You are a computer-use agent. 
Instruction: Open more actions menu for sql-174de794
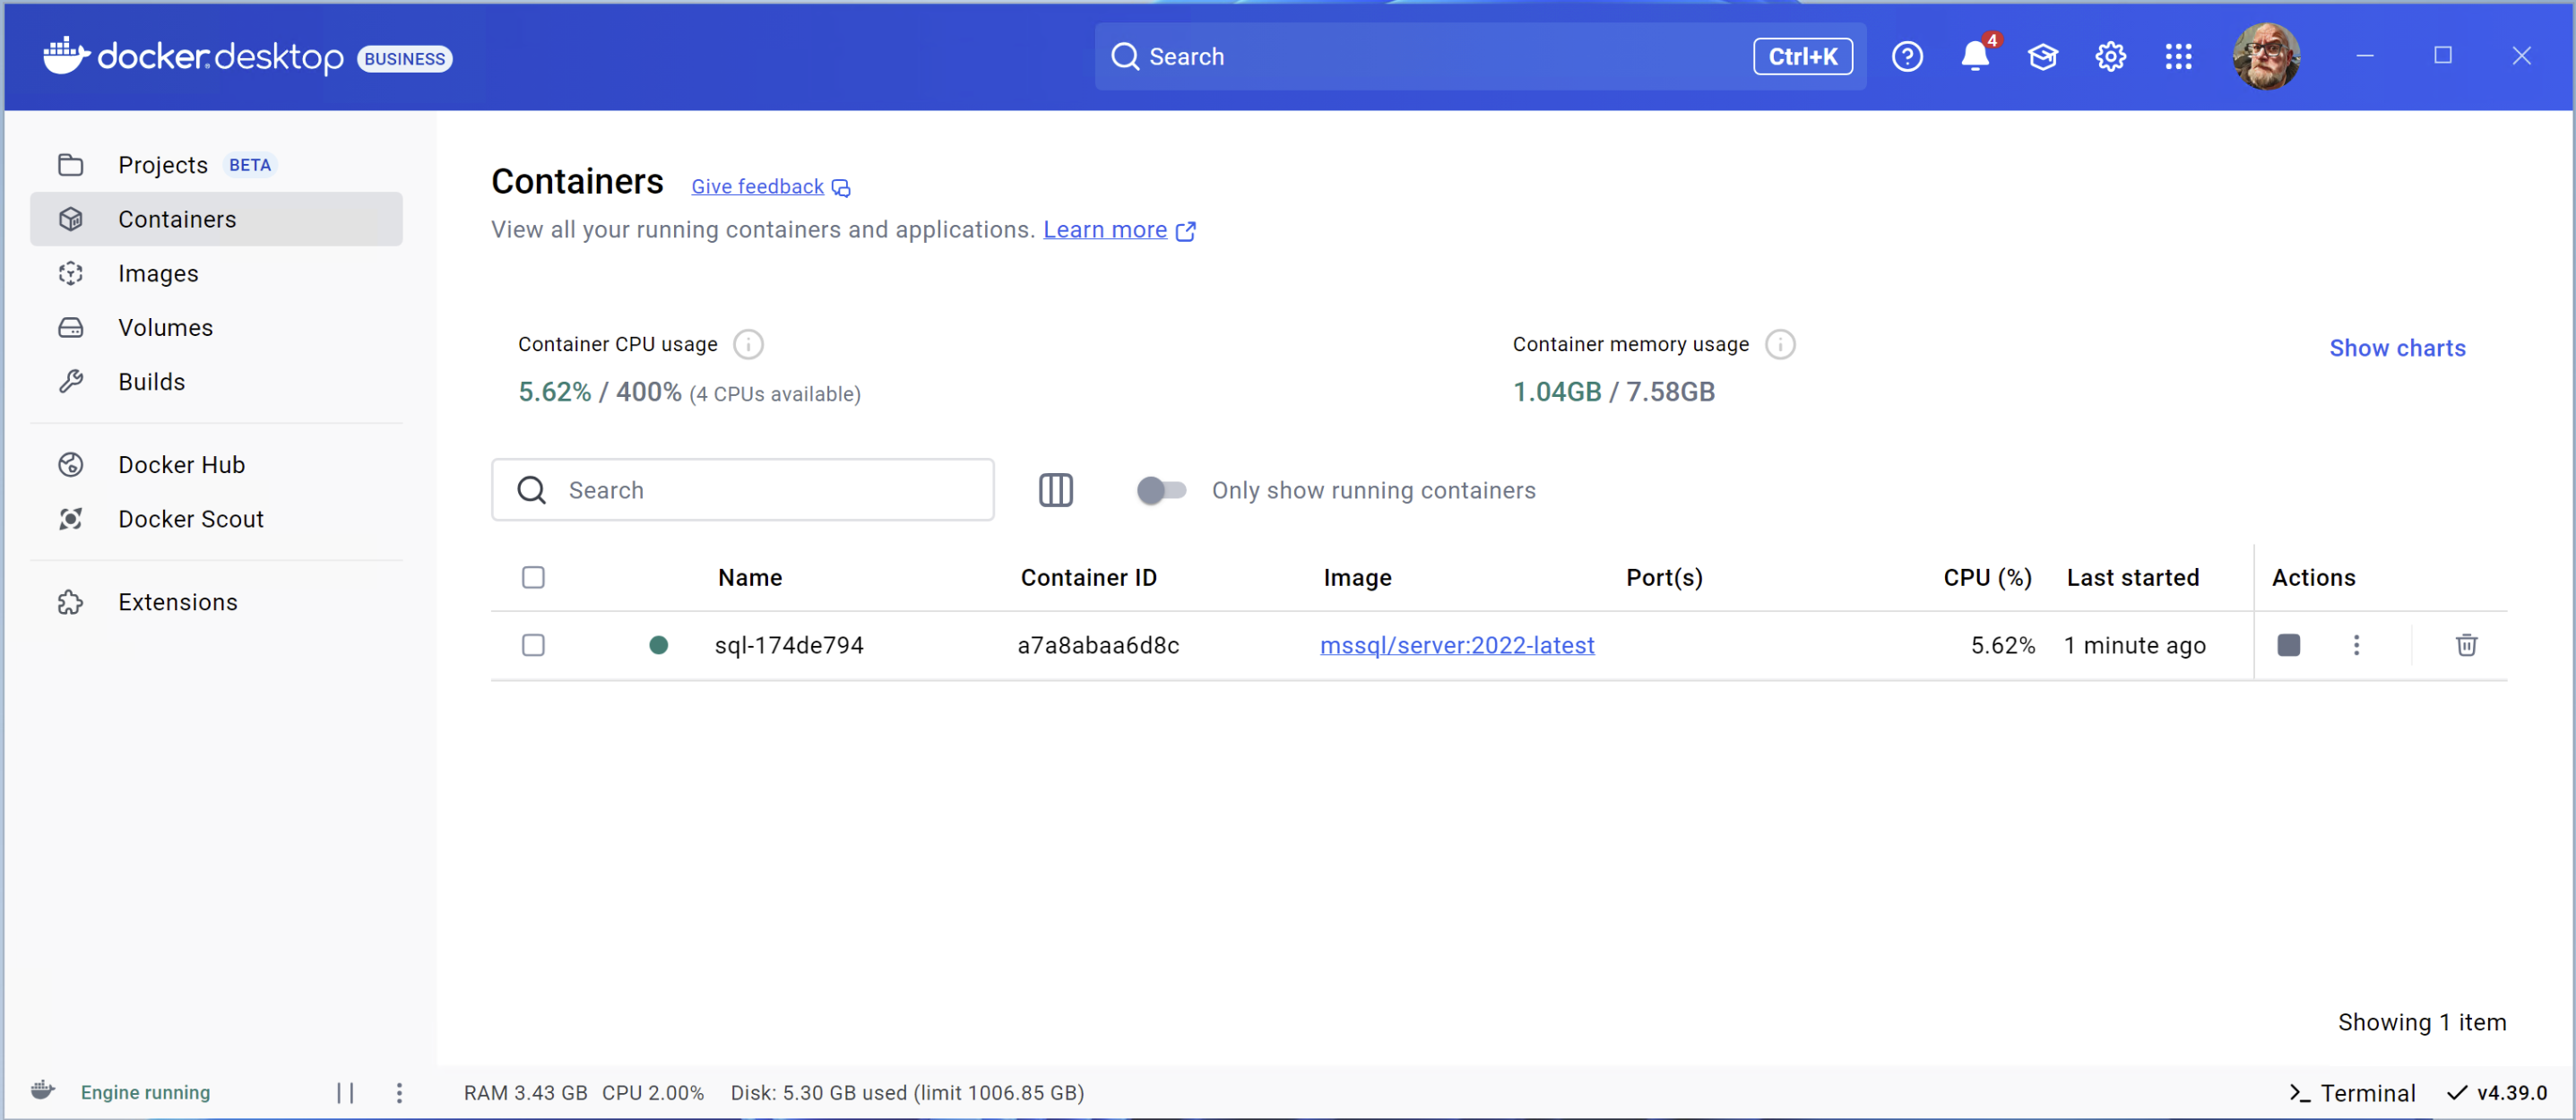point(2356,645)
